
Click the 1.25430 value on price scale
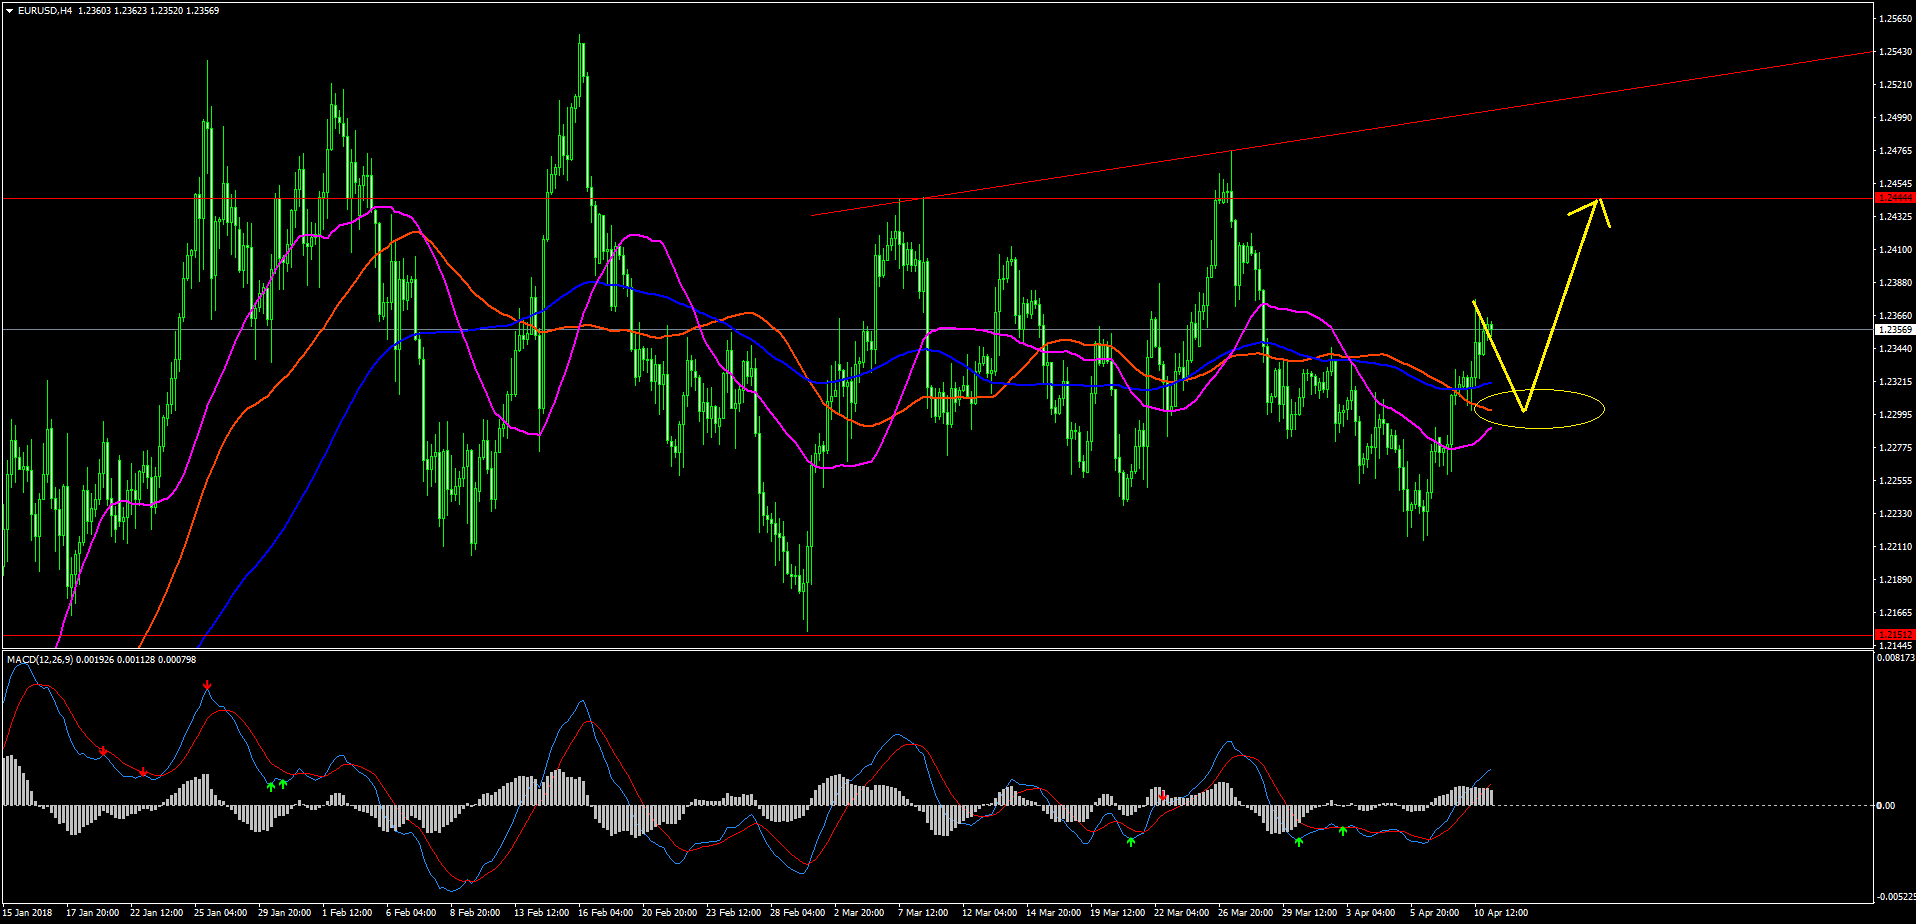pyautogui.click(x=1896, y=52)
